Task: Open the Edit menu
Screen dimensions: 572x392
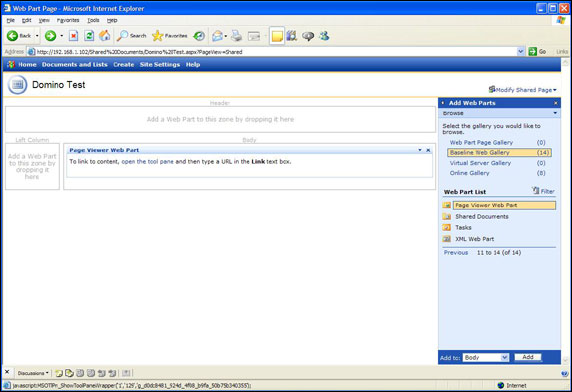Action: click(x=27, y=20)
